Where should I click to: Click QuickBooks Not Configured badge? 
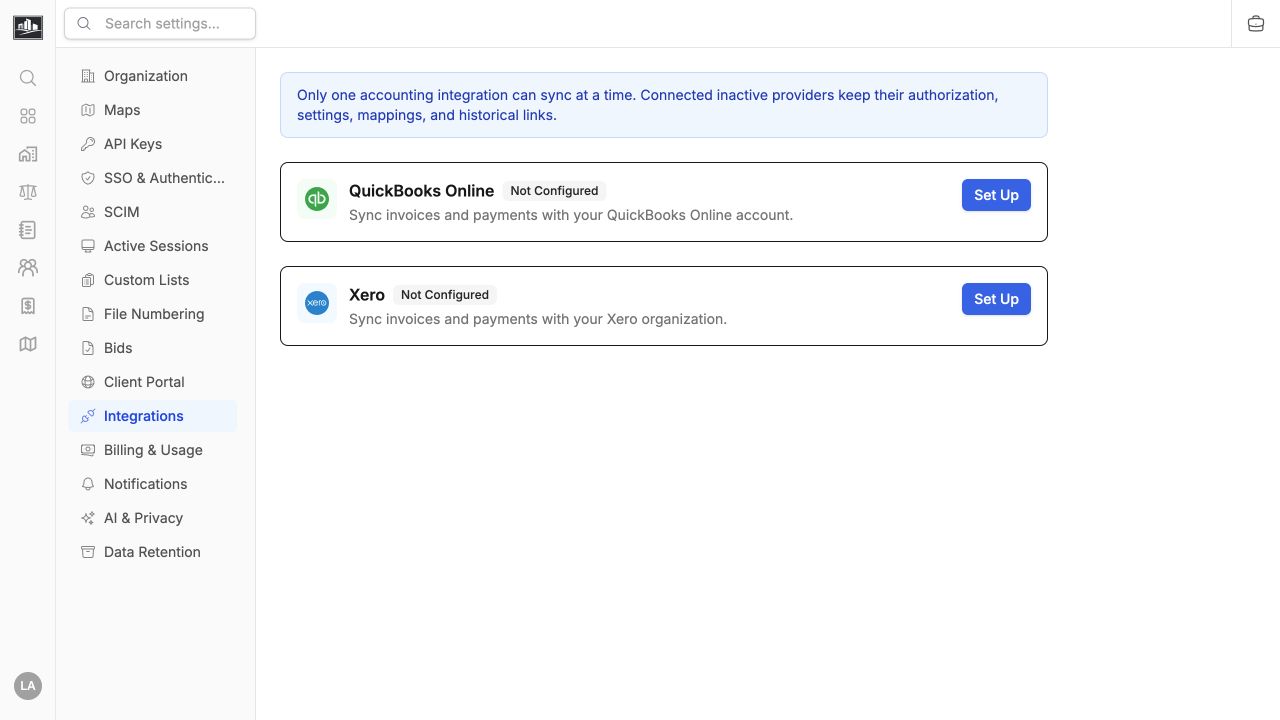(554, 191)
